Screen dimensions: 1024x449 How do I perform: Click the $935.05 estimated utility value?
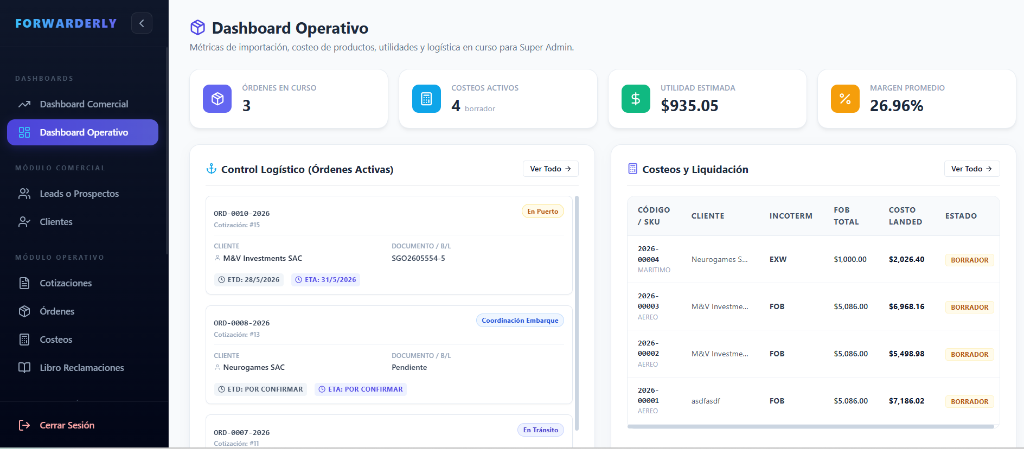point(690,106)
